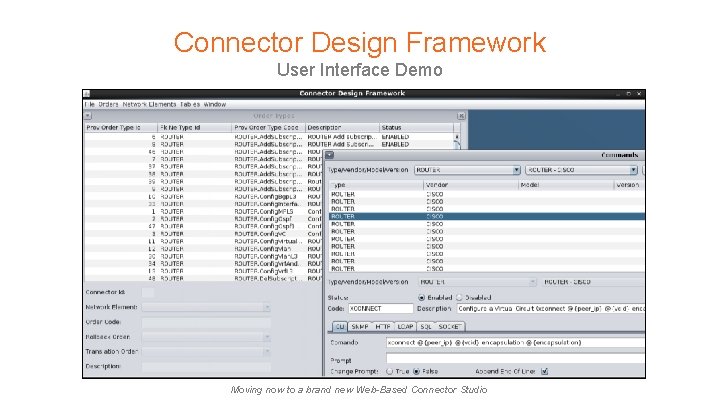Switch to the SQL tab
Viewport: 720px width, 405px height.
(426, 326)
